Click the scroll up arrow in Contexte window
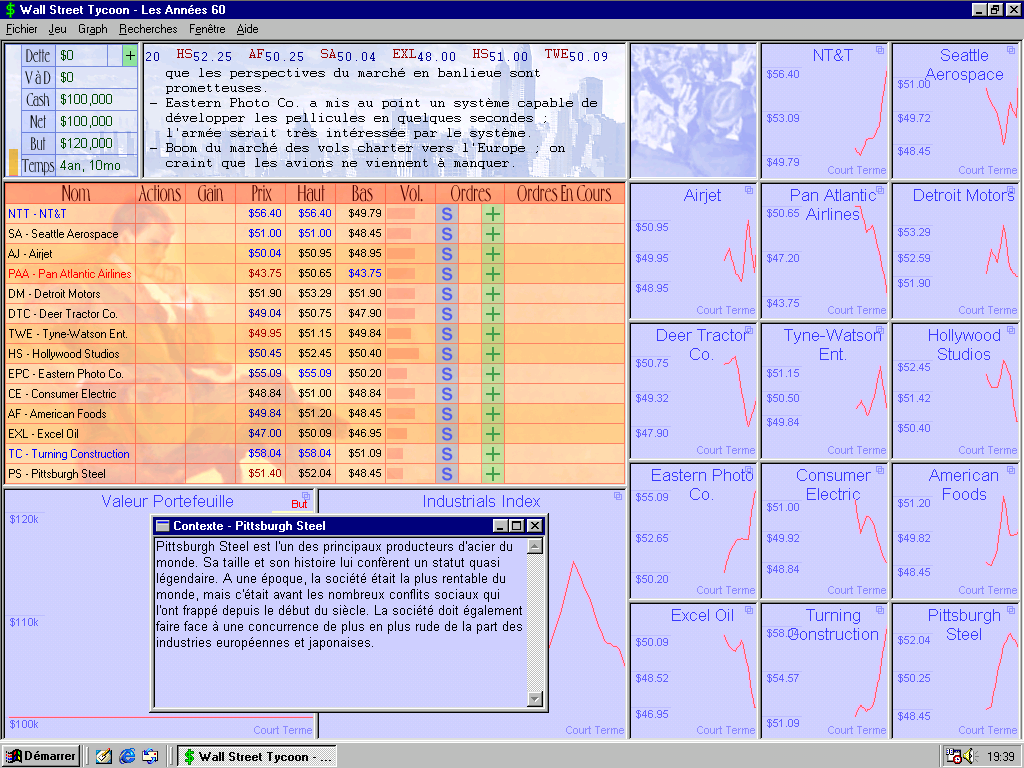1024x768 pixels. click(535, 546)
